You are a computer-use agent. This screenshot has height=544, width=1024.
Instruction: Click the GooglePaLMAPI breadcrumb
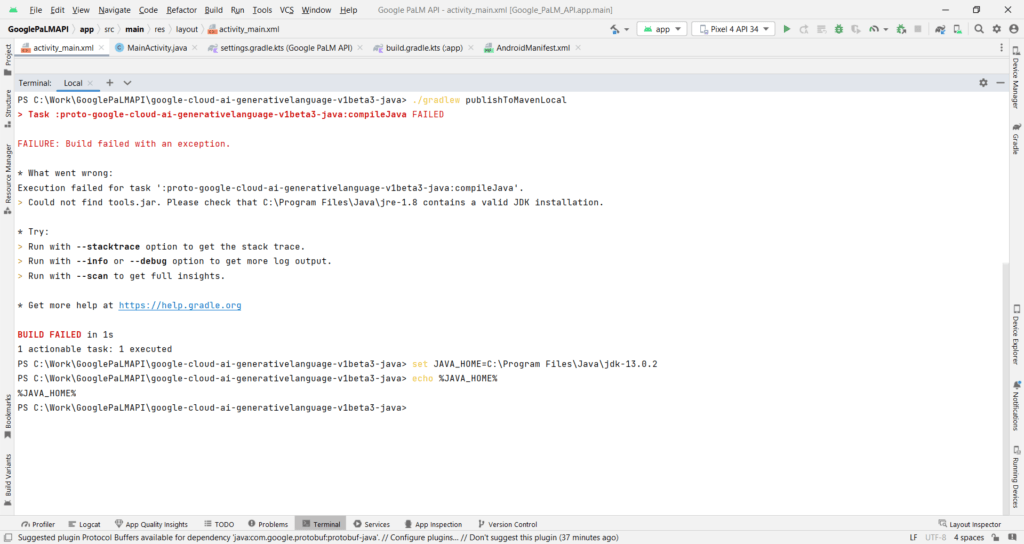coord(38,29)
